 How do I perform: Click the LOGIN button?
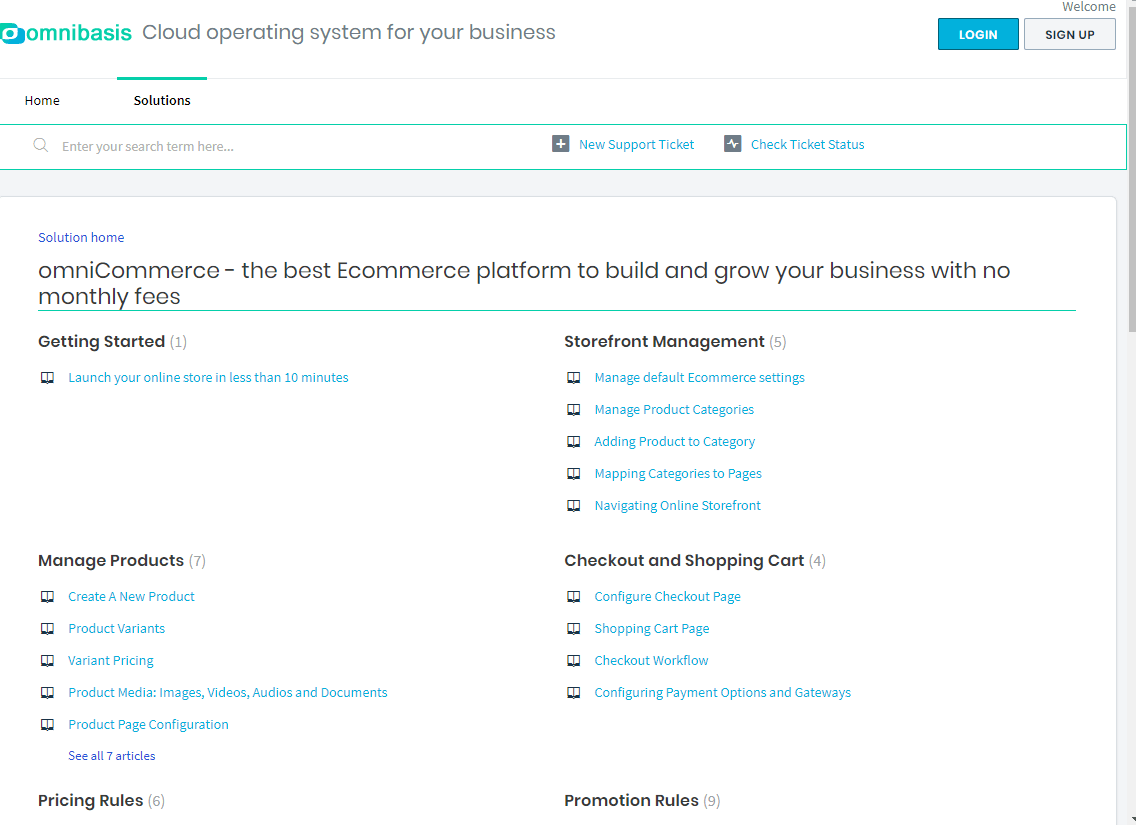click(978, 34)
